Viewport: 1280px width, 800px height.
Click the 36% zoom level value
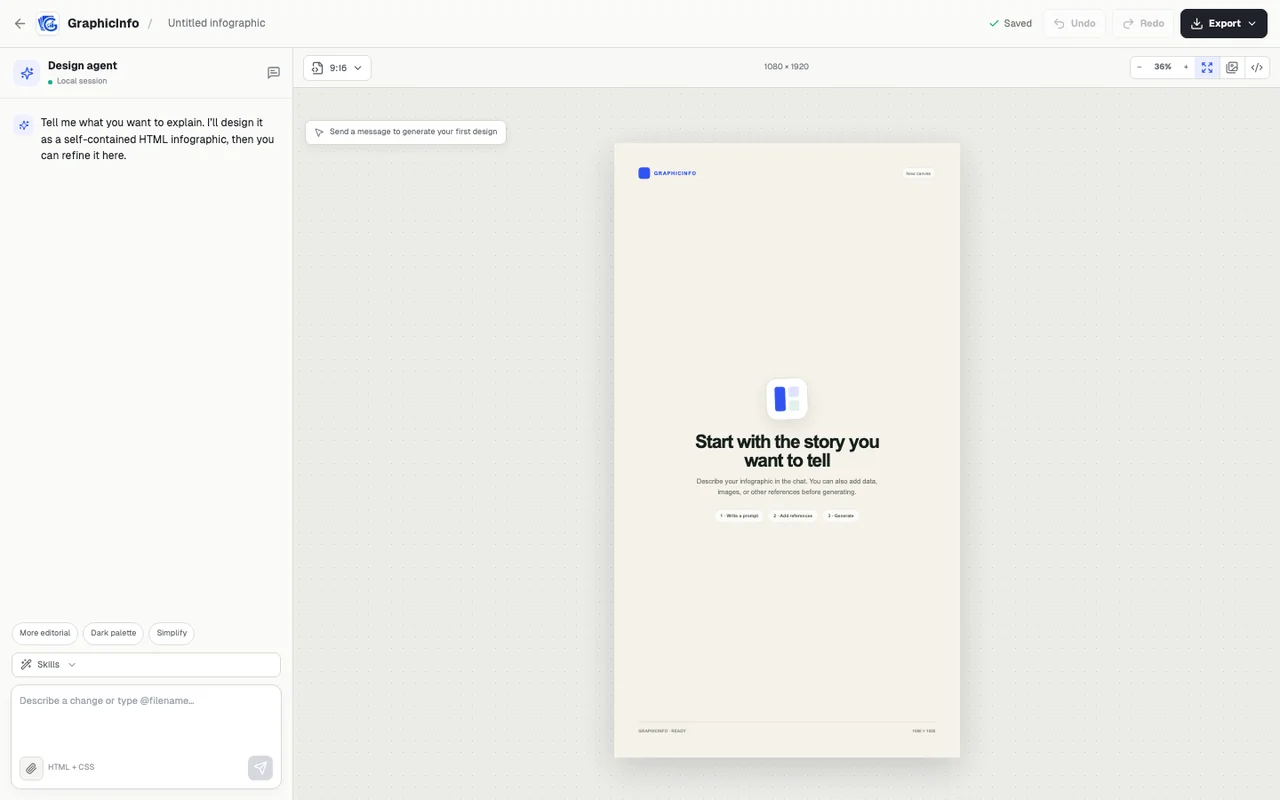pos(1163,67)
